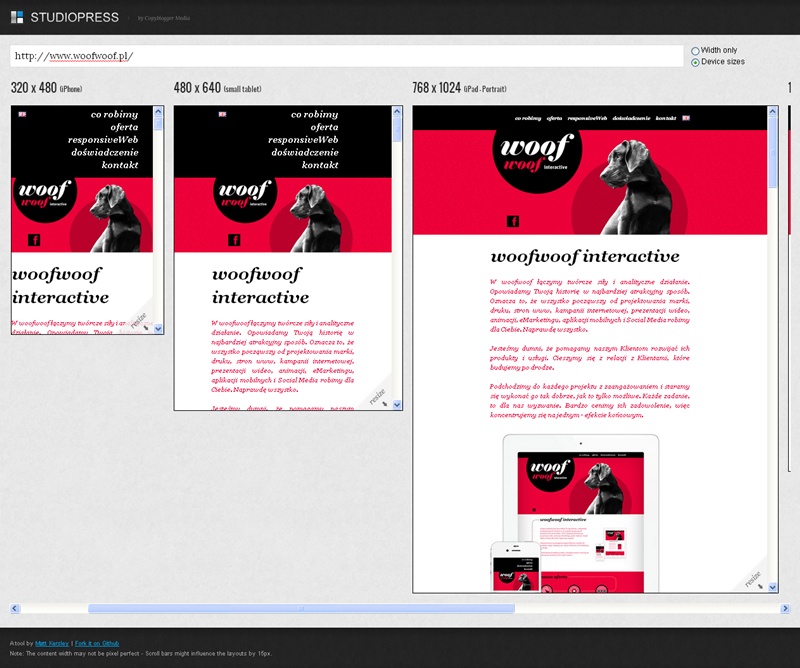Viewport: 800px width, 668px height.
Task: Click the Facebook icon in iPhone preview
Action: click(33, 239)
